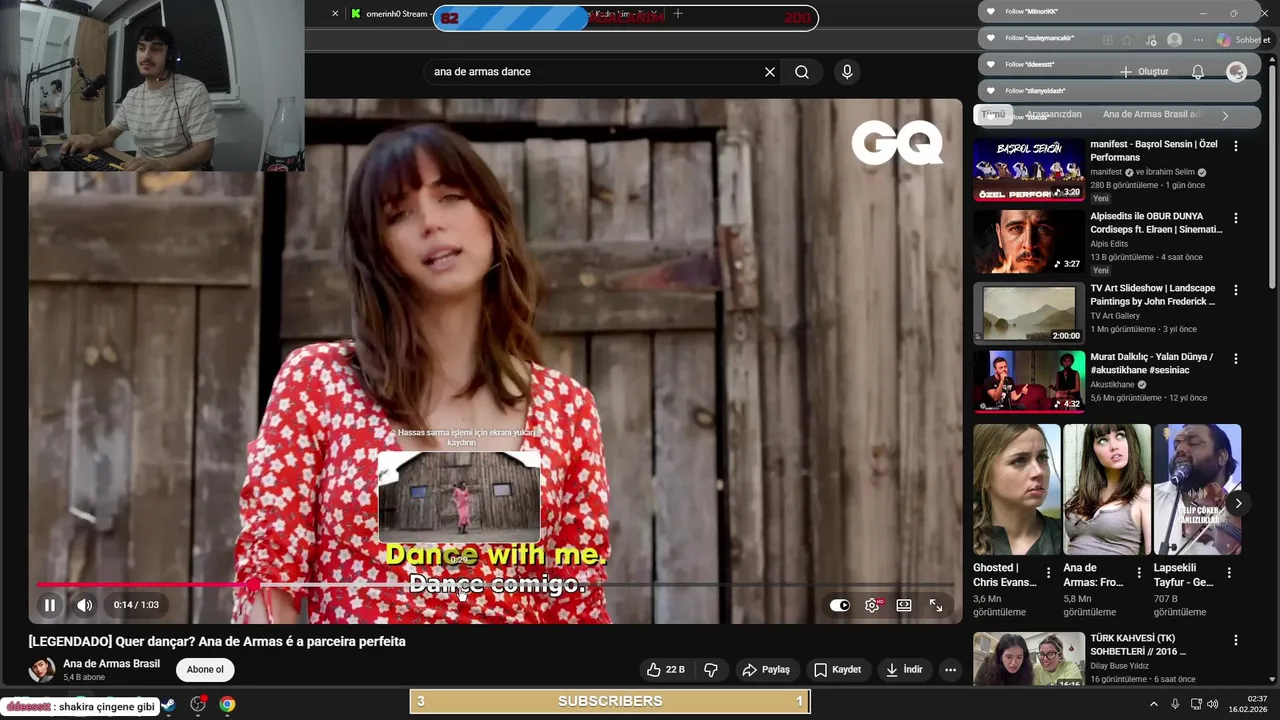Dislike the video with thumbs-down
This screenshot has width=1280, height=720.
tap(711, 670)
